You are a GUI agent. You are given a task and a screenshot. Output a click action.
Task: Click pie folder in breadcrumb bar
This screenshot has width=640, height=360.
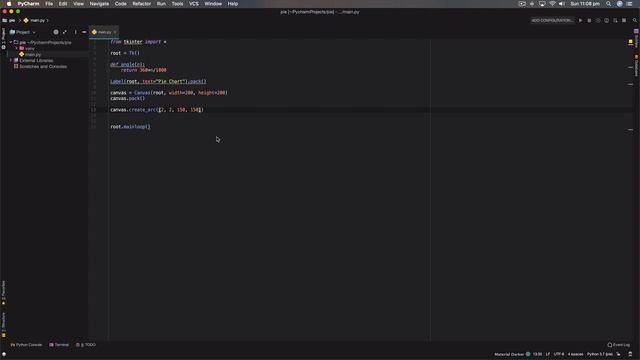coord(9,20)
